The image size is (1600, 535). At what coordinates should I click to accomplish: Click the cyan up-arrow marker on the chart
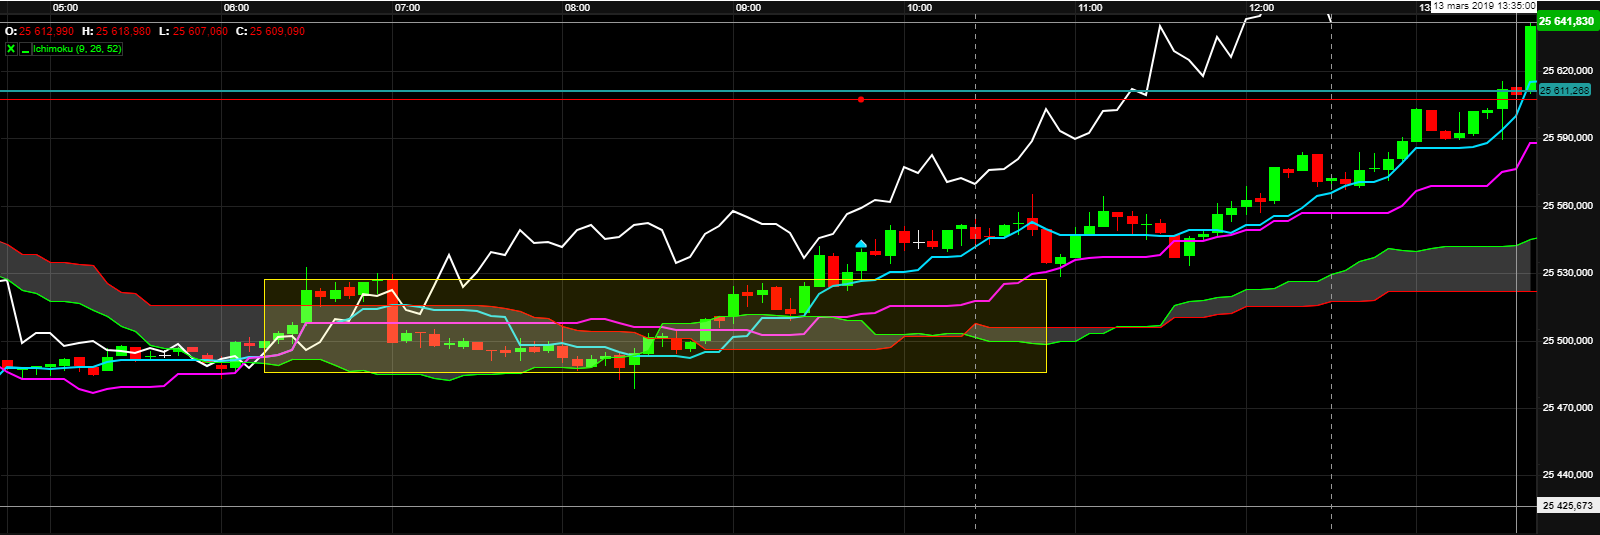pyautogui.click(x=861, y=244)
